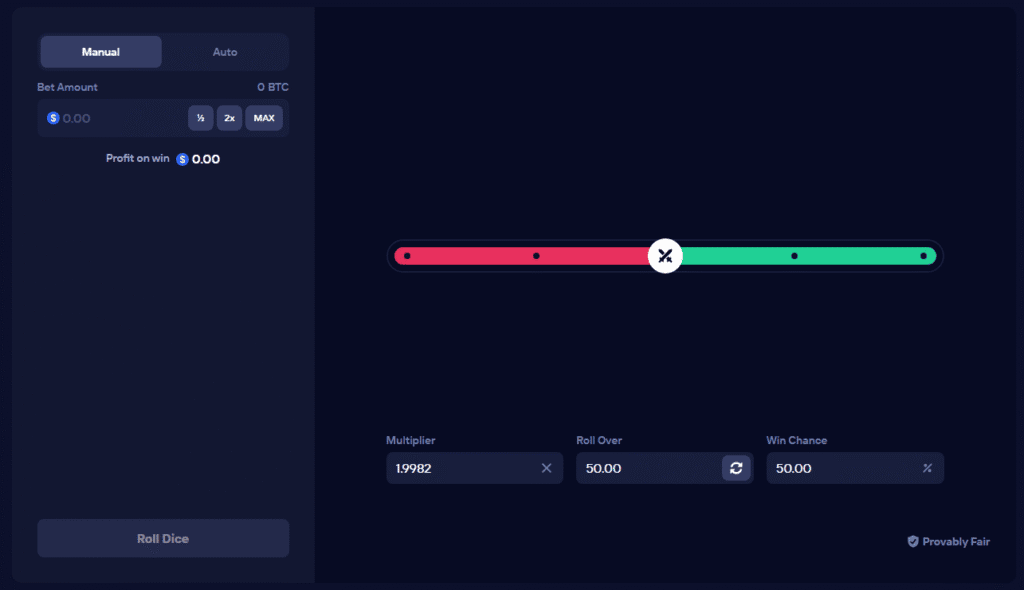1024x590 pixels.
Task: Click the coin icon inside the bet amount field
Action: coord(53,118)
